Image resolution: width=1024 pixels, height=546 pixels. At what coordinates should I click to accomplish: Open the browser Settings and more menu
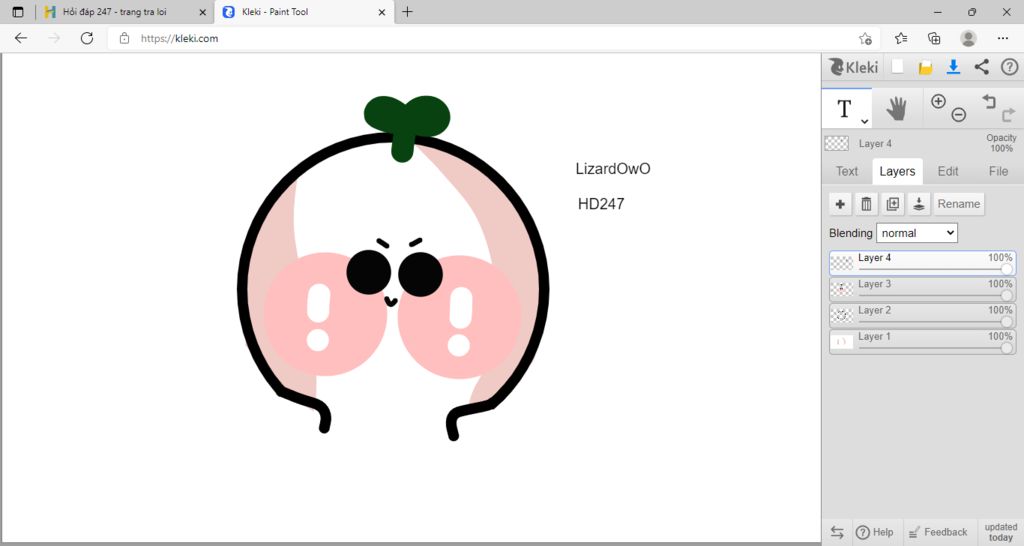[x=1003, y=39]
